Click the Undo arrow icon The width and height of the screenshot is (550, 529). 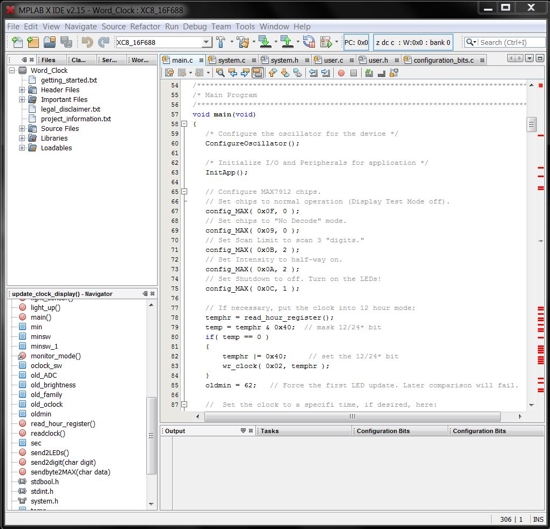87,42
